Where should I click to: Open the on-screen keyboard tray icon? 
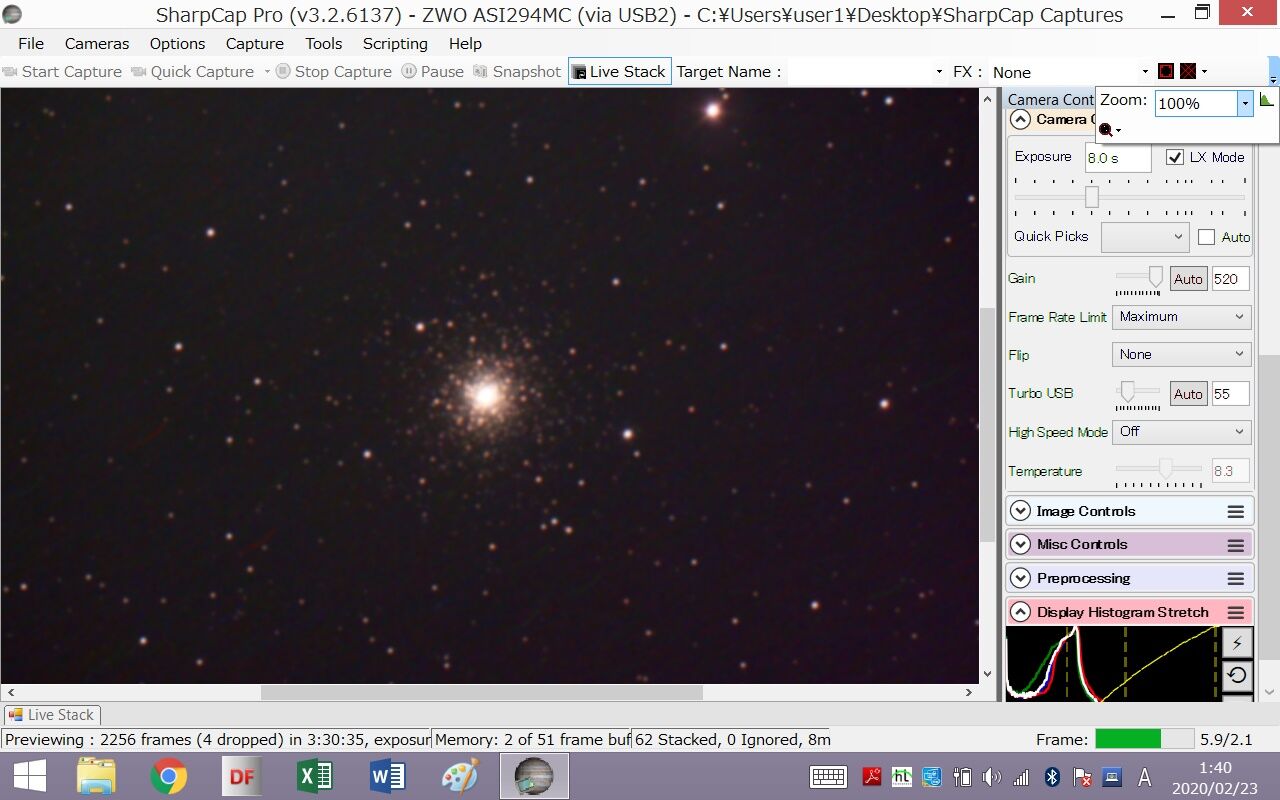pos(829,777)
